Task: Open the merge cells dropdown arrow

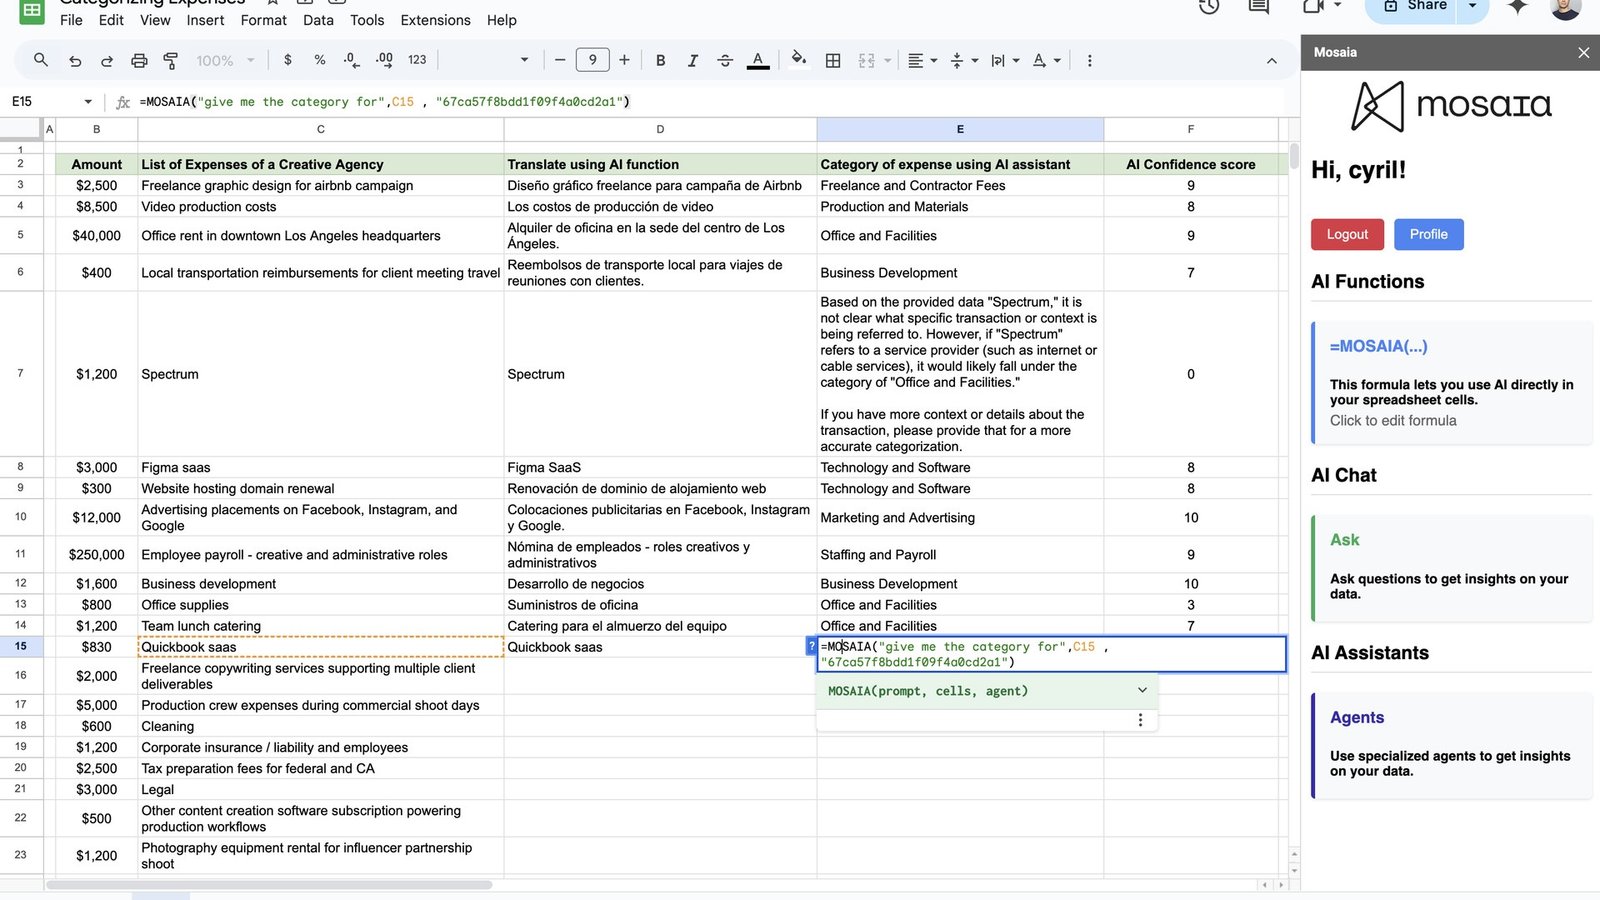Action: [x=887, y=61]
